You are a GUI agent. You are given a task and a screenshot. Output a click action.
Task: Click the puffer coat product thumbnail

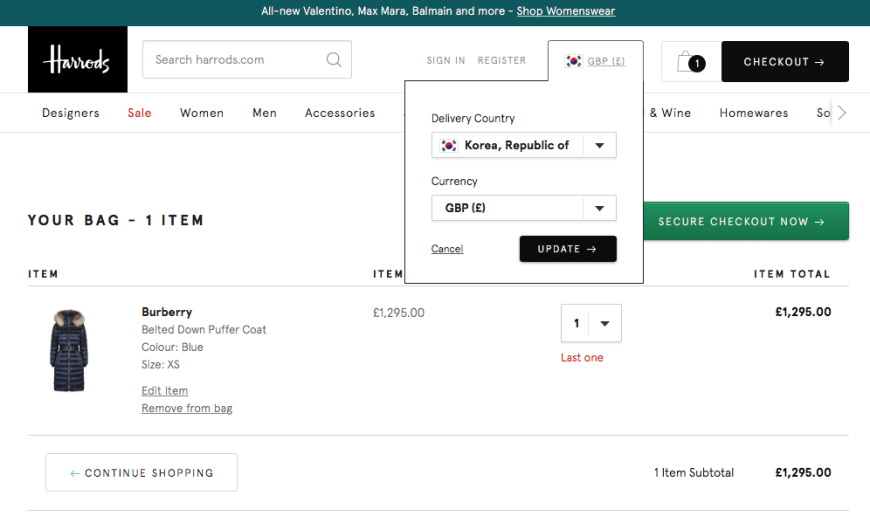69,351
